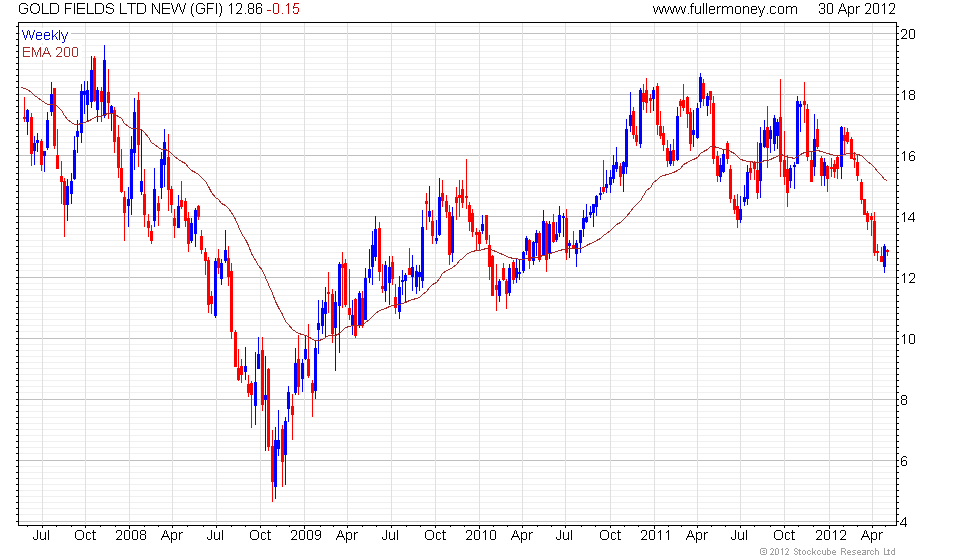Click the y-axis label 16

[908, 156]
